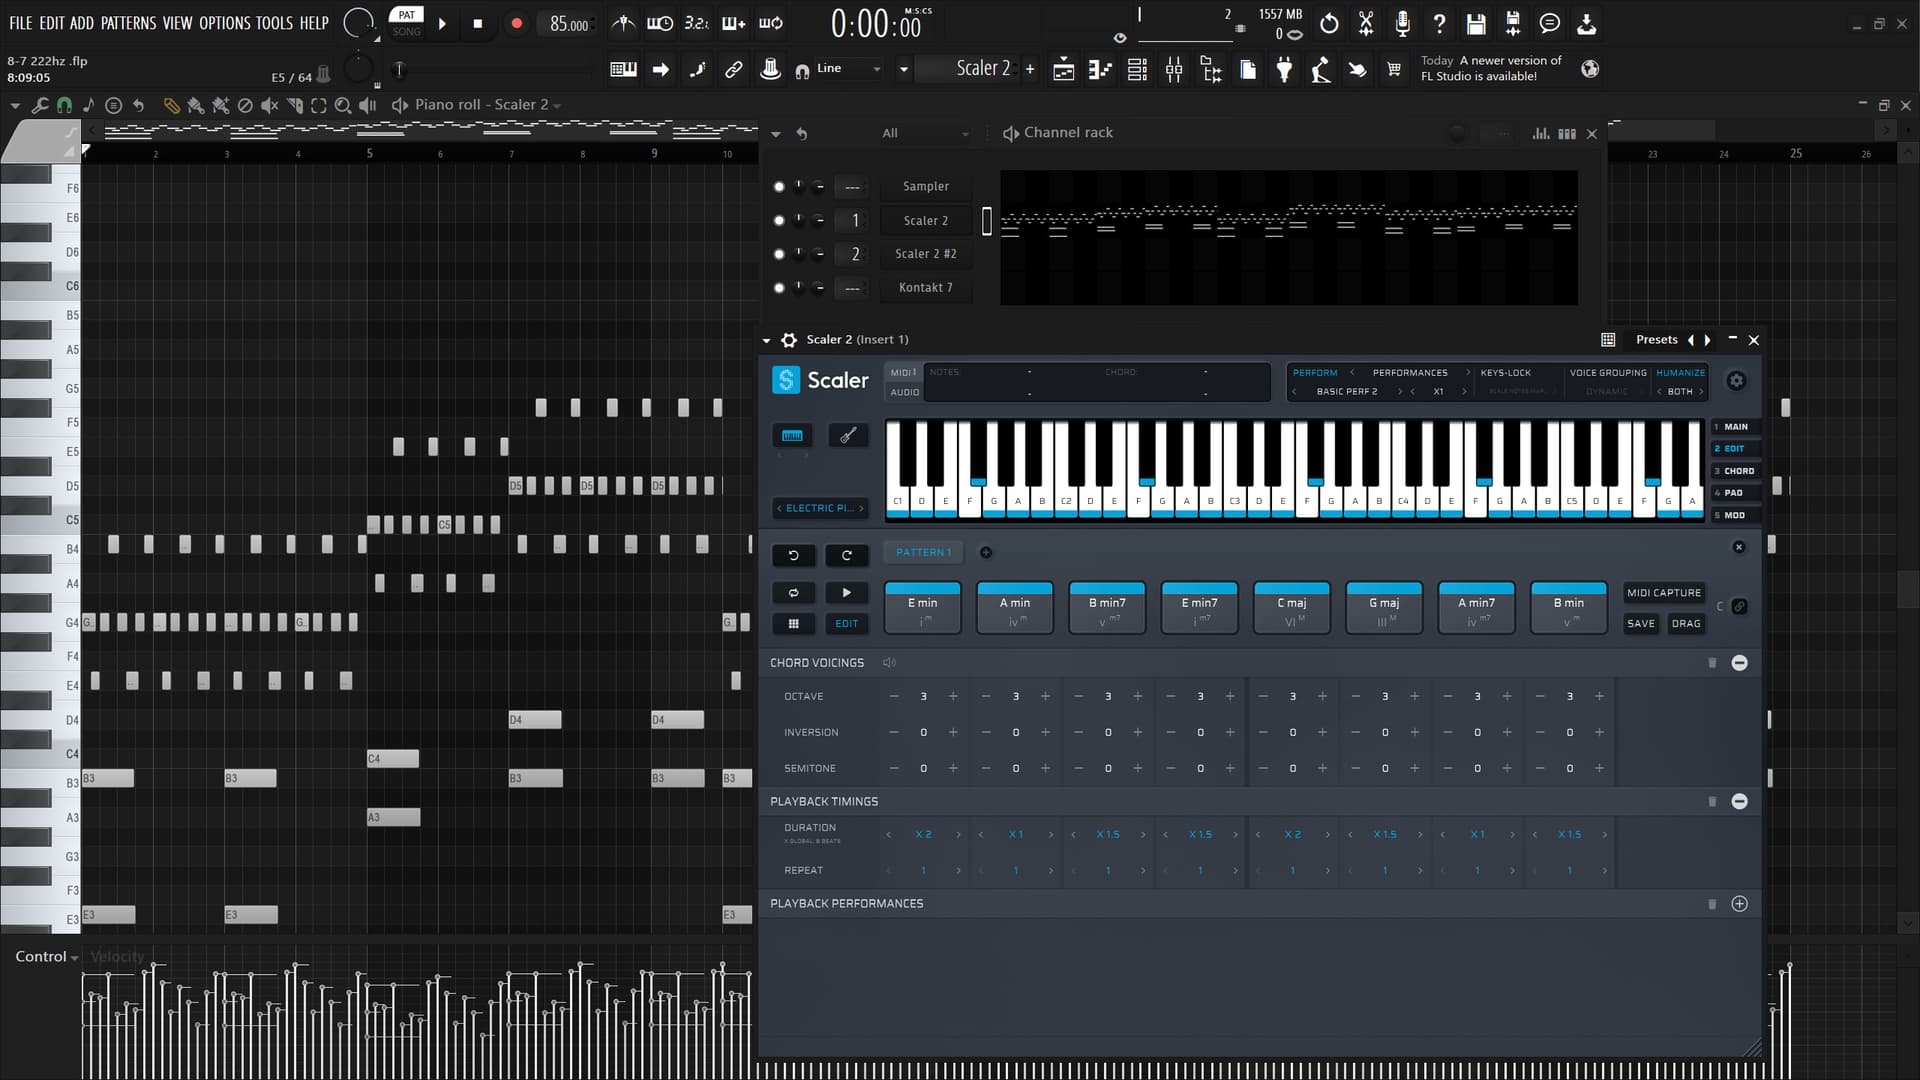The height and width of the screenshot is (1080, 1920).
Task: Select the Kontakt 7 channel button
Action: coord(925,288)
